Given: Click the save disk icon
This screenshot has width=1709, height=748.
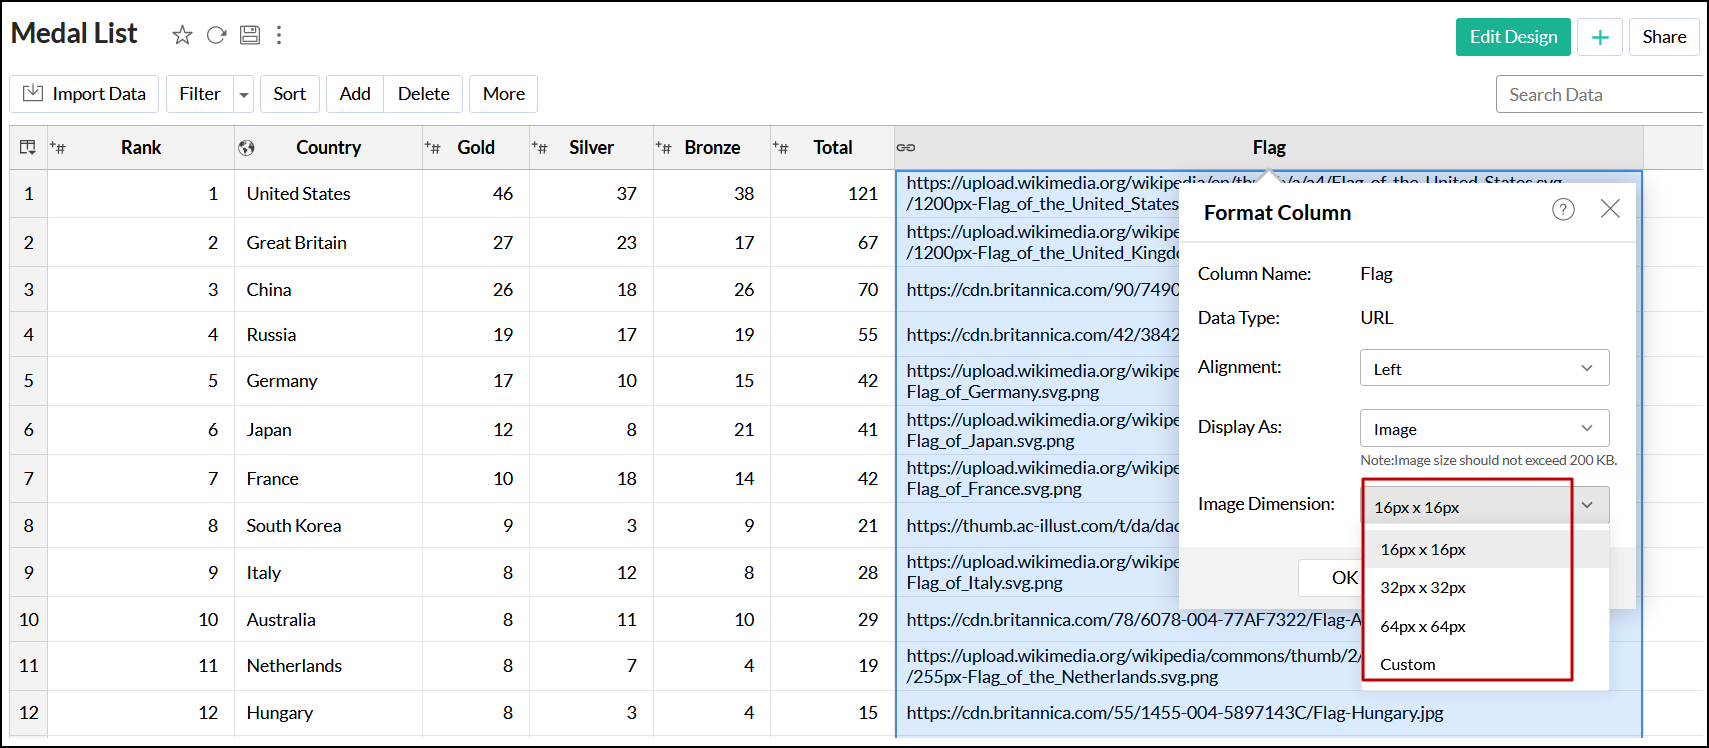Looking at the screenshot, I should (x=250, y=36).
